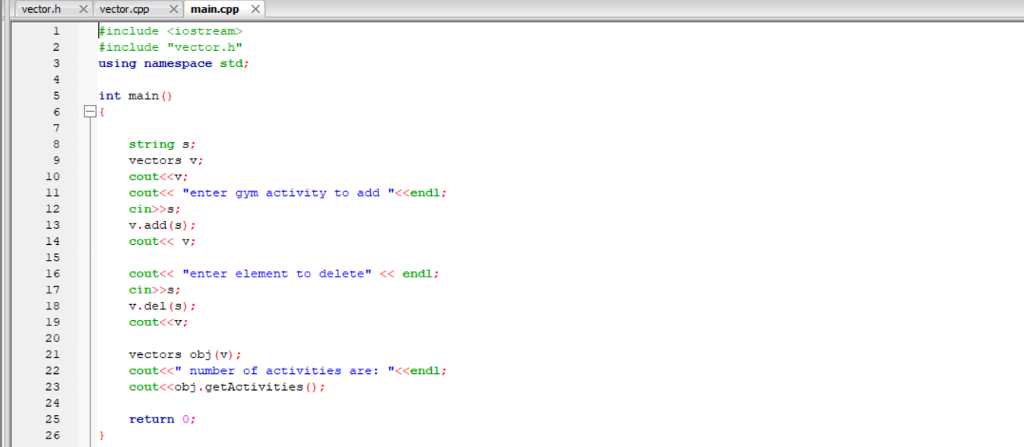1024x447 pixels.
Task: Click the 'cin>>s;' on line 12
Action: click(x=154, y=209)
